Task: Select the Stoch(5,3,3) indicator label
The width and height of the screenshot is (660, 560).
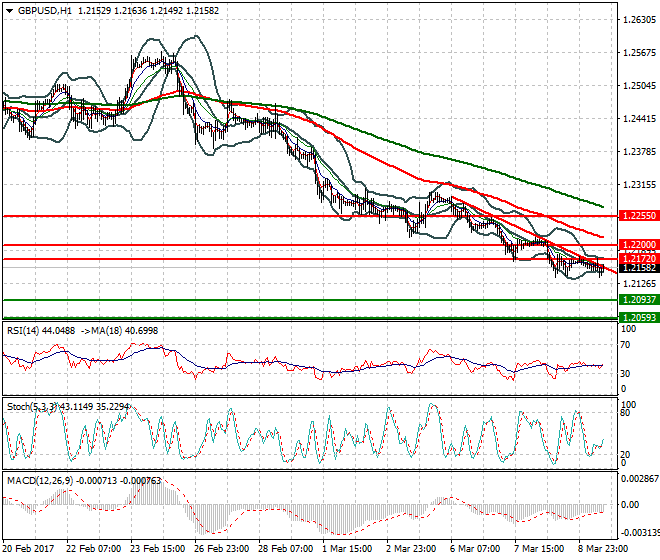Action: [x=32, y=407]
